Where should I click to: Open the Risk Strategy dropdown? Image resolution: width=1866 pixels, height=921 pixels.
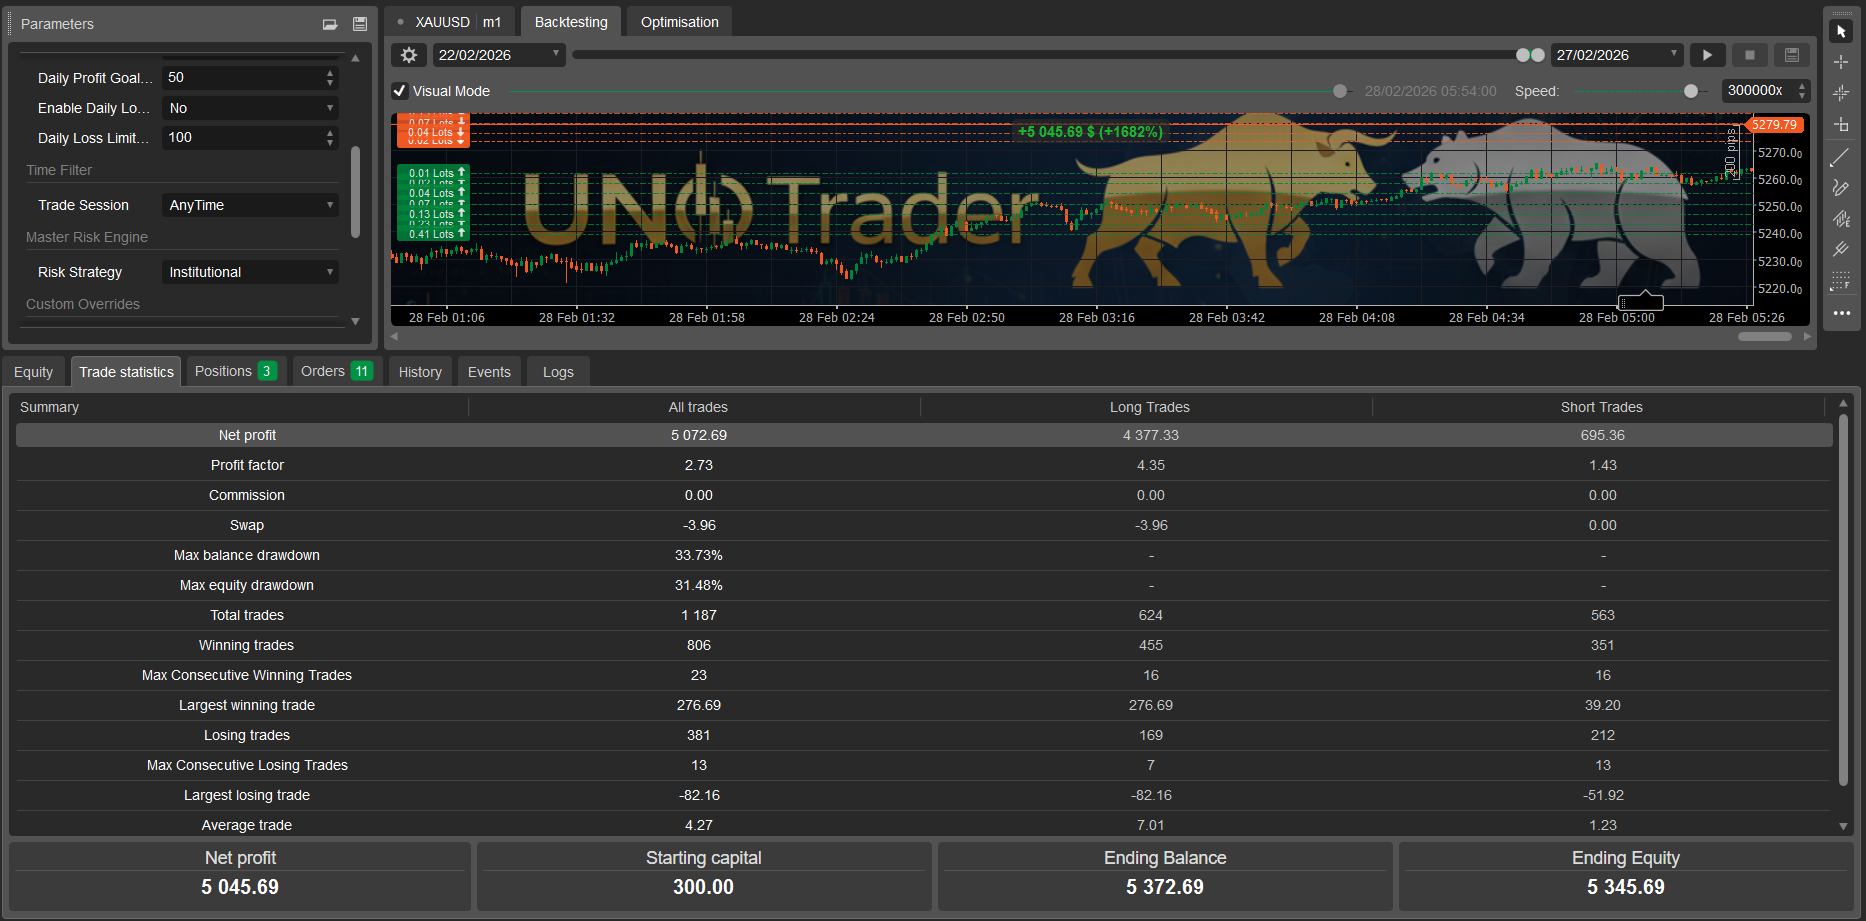pos(249,271)
